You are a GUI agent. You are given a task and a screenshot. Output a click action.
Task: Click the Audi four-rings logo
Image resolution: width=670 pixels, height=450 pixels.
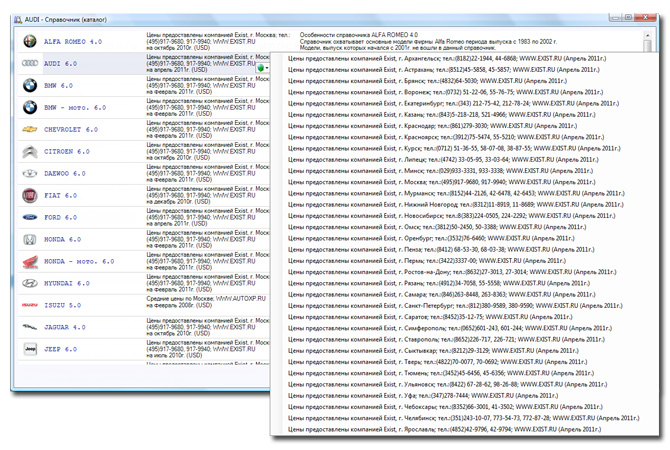[x=29, y=63]
